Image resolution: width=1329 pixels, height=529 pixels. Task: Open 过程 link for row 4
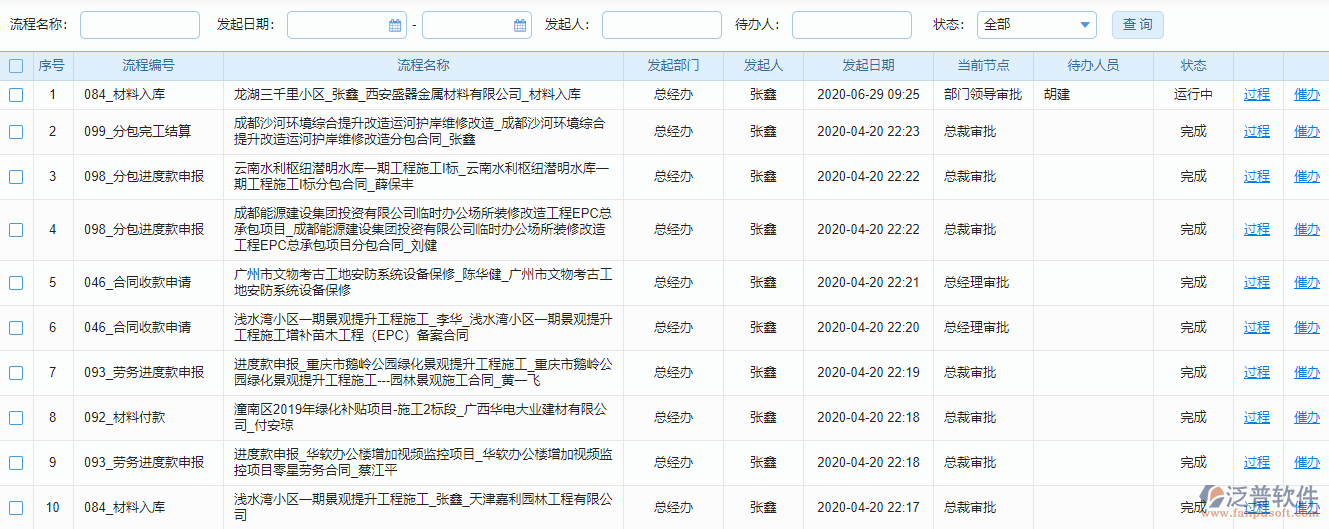pos(1257,230)
